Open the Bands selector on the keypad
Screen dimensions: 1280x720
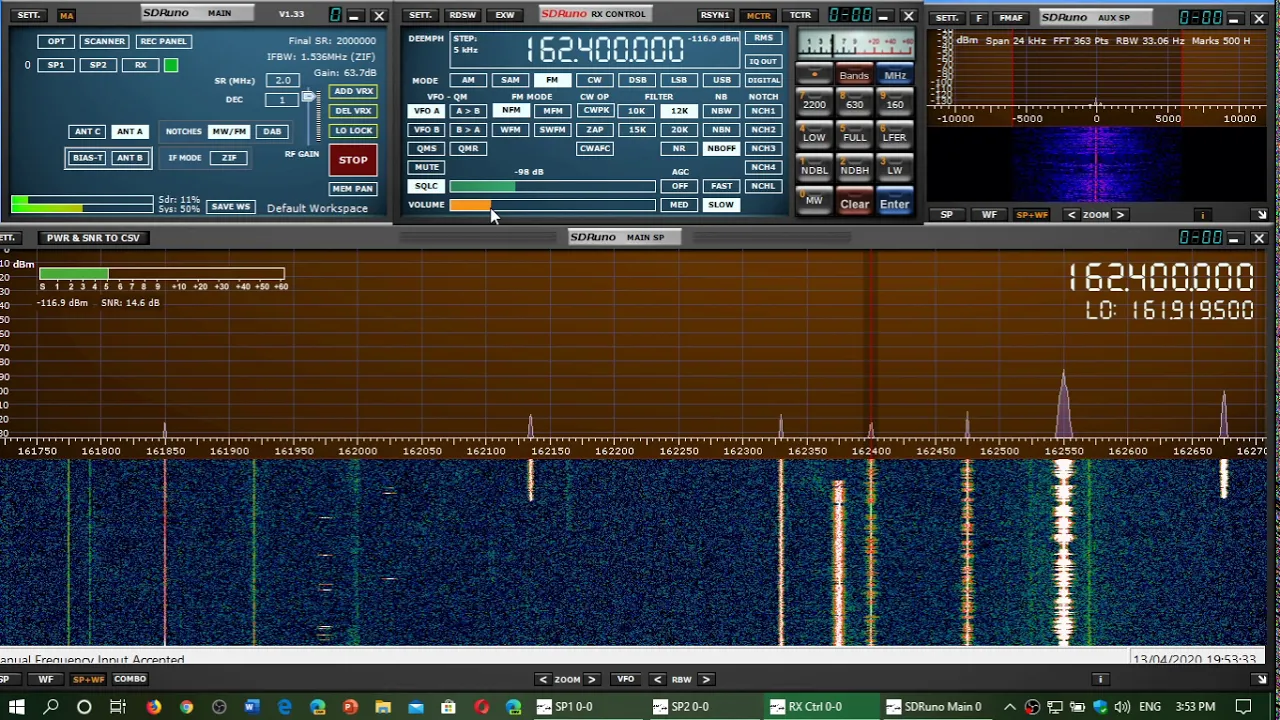tap(854, 75)
